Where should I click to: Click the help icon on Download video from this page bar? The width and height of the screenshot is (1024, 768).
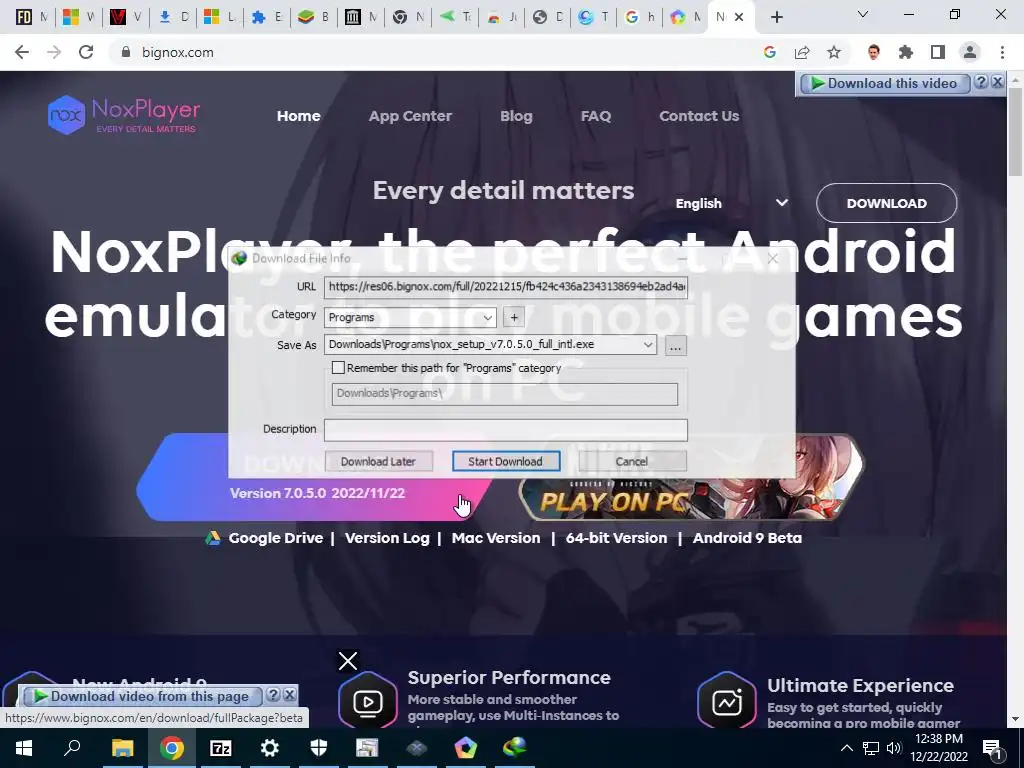(x=274, y=695)
